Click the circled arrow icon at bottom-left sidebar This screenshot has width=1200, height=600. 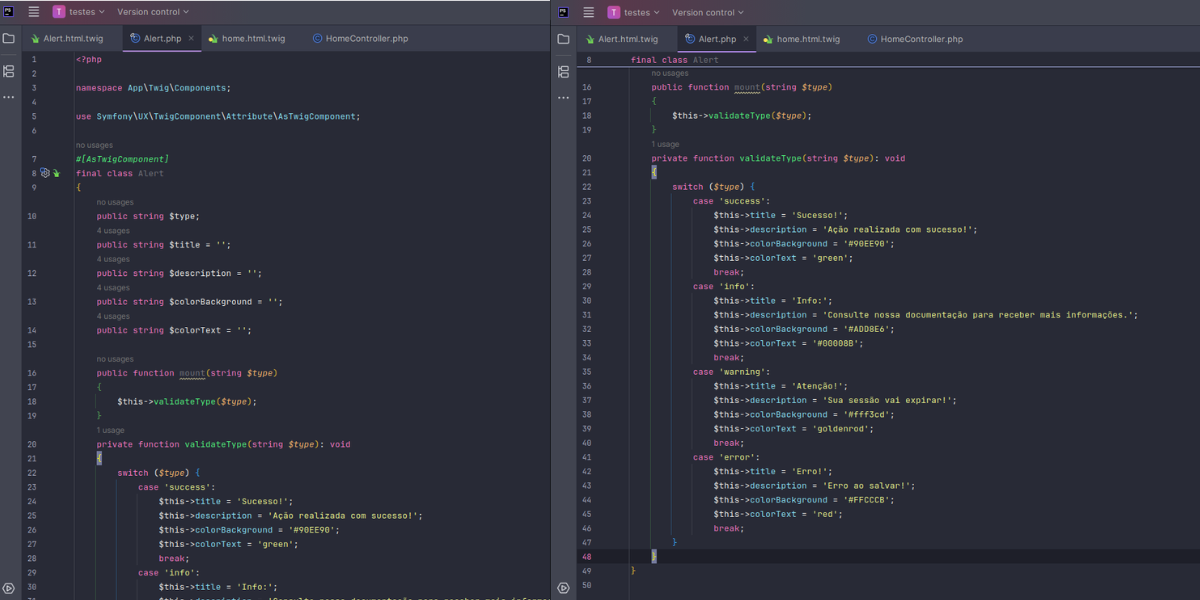(x=9, y=588)
